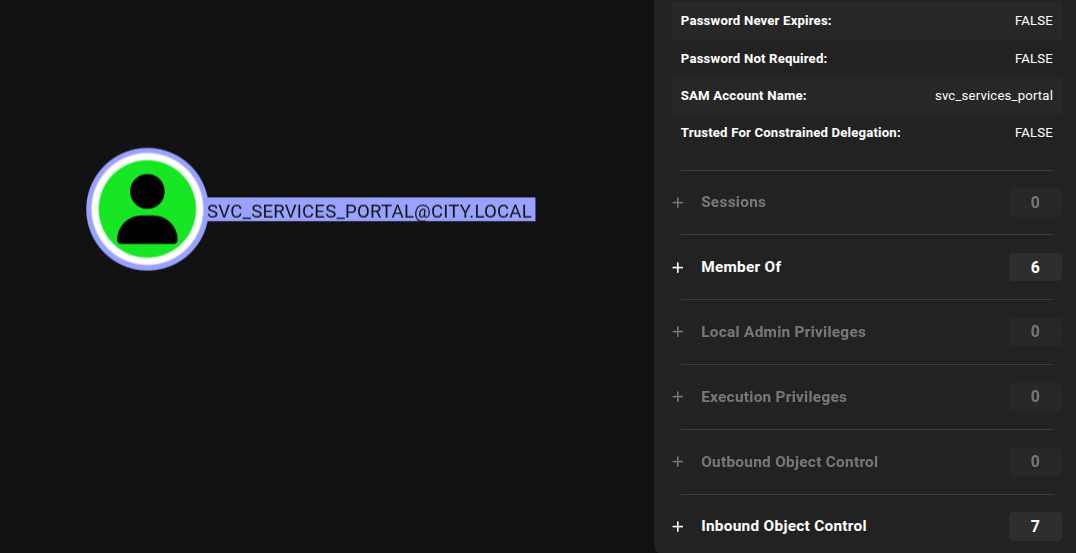
Task: Click the plus icon by Outbound Object Control
Action: click(678, 462)
